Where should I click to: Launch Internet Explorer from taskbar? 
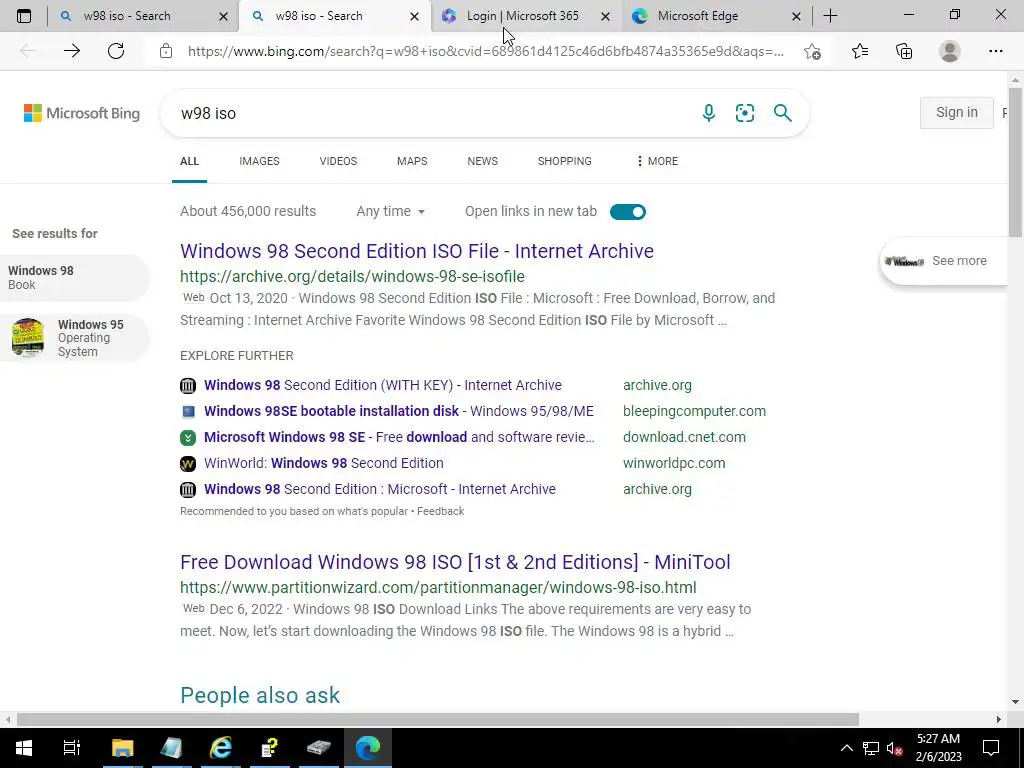[221, 747]
